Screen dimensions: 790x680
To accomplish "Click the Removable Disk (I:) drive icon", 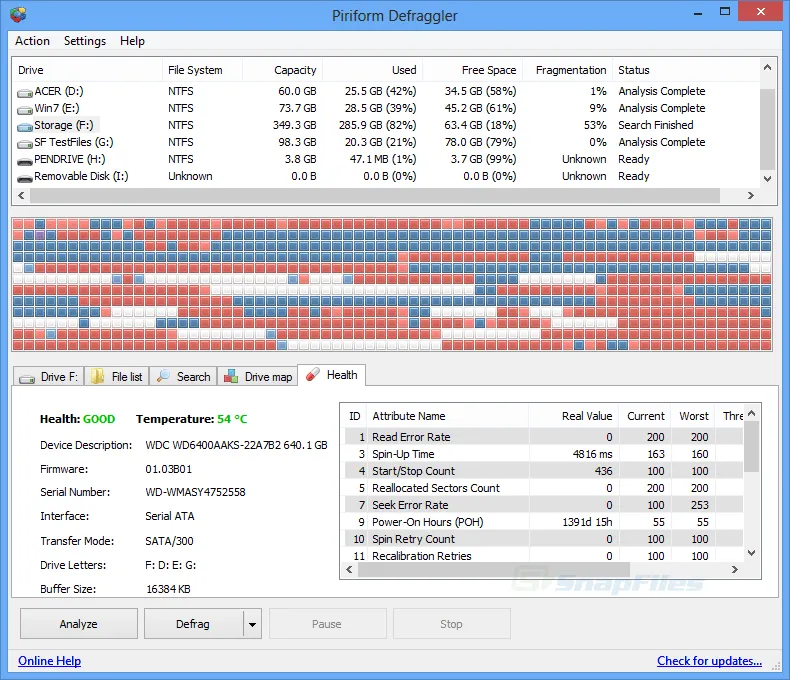I will (25, 178).
